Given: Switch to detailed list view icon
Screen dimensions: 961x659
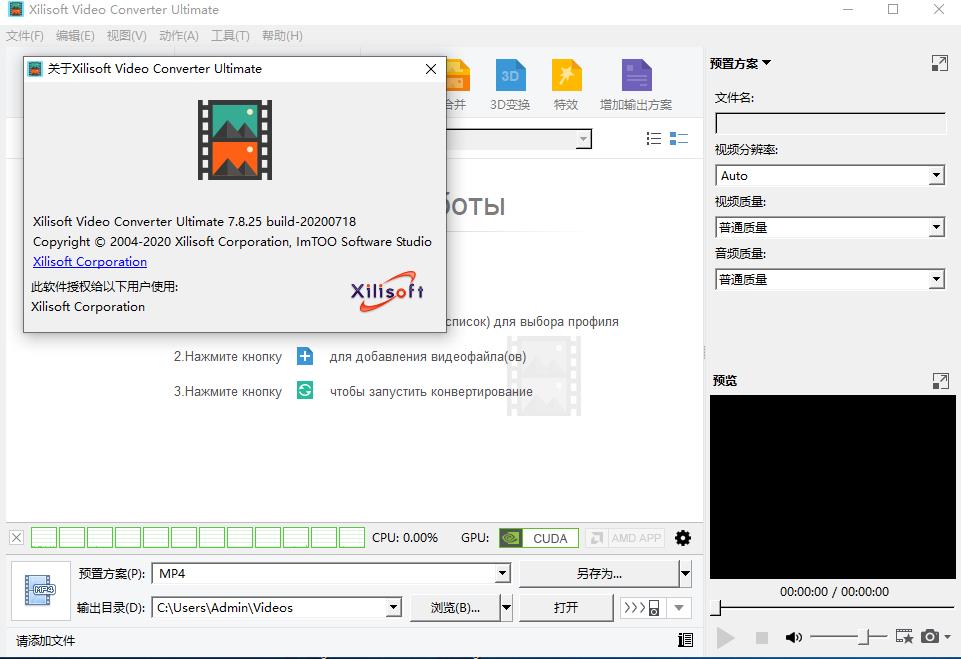Looking at the screenshot, I should click(678, 139).
